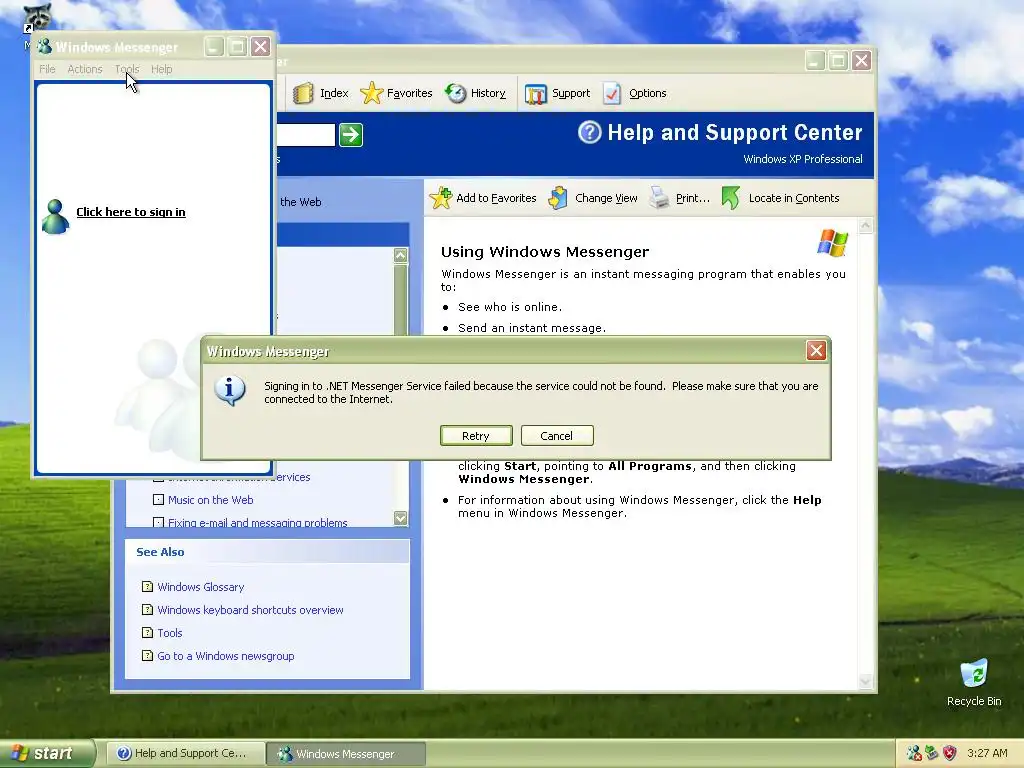Click the document icon beside Tools link
This screenshot has height=768, width=1024.
tap(148, 632)
